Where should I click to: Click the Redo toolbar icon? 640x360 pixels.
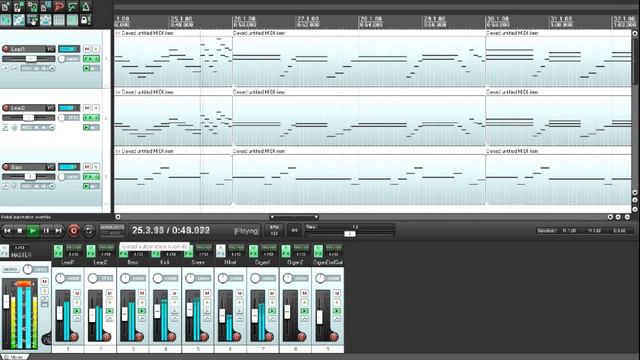point(72,6)
